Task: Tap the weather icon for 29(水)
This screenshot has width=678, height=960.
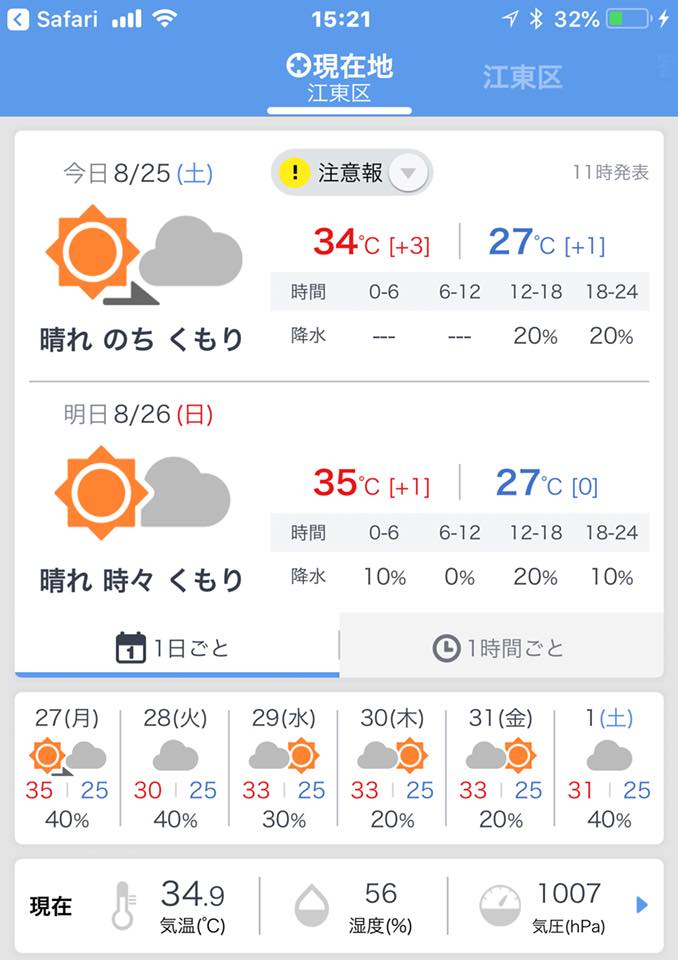Action: 284,755
